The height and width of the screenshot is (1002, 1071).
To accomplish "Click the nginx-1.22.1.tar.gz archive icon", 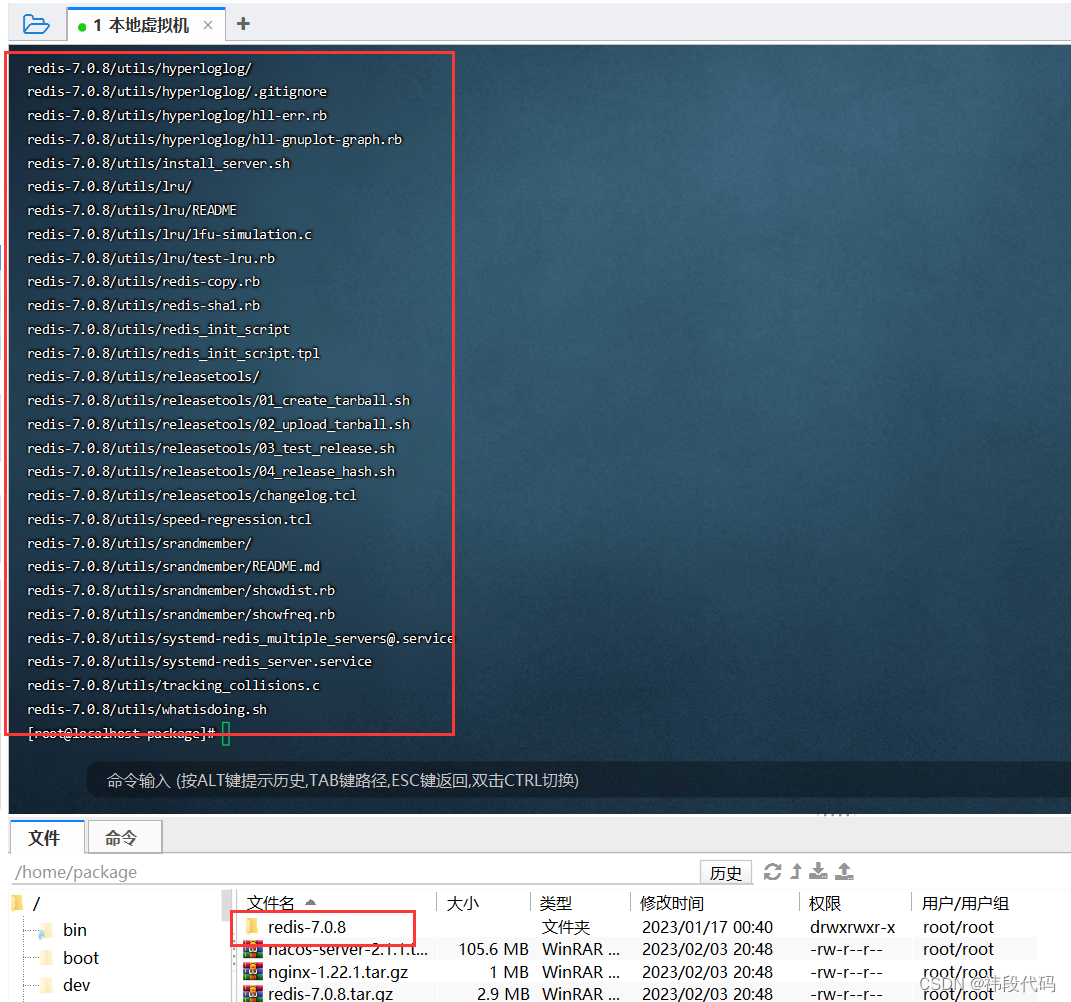I will pyautogui.click(x=253, y=971).
